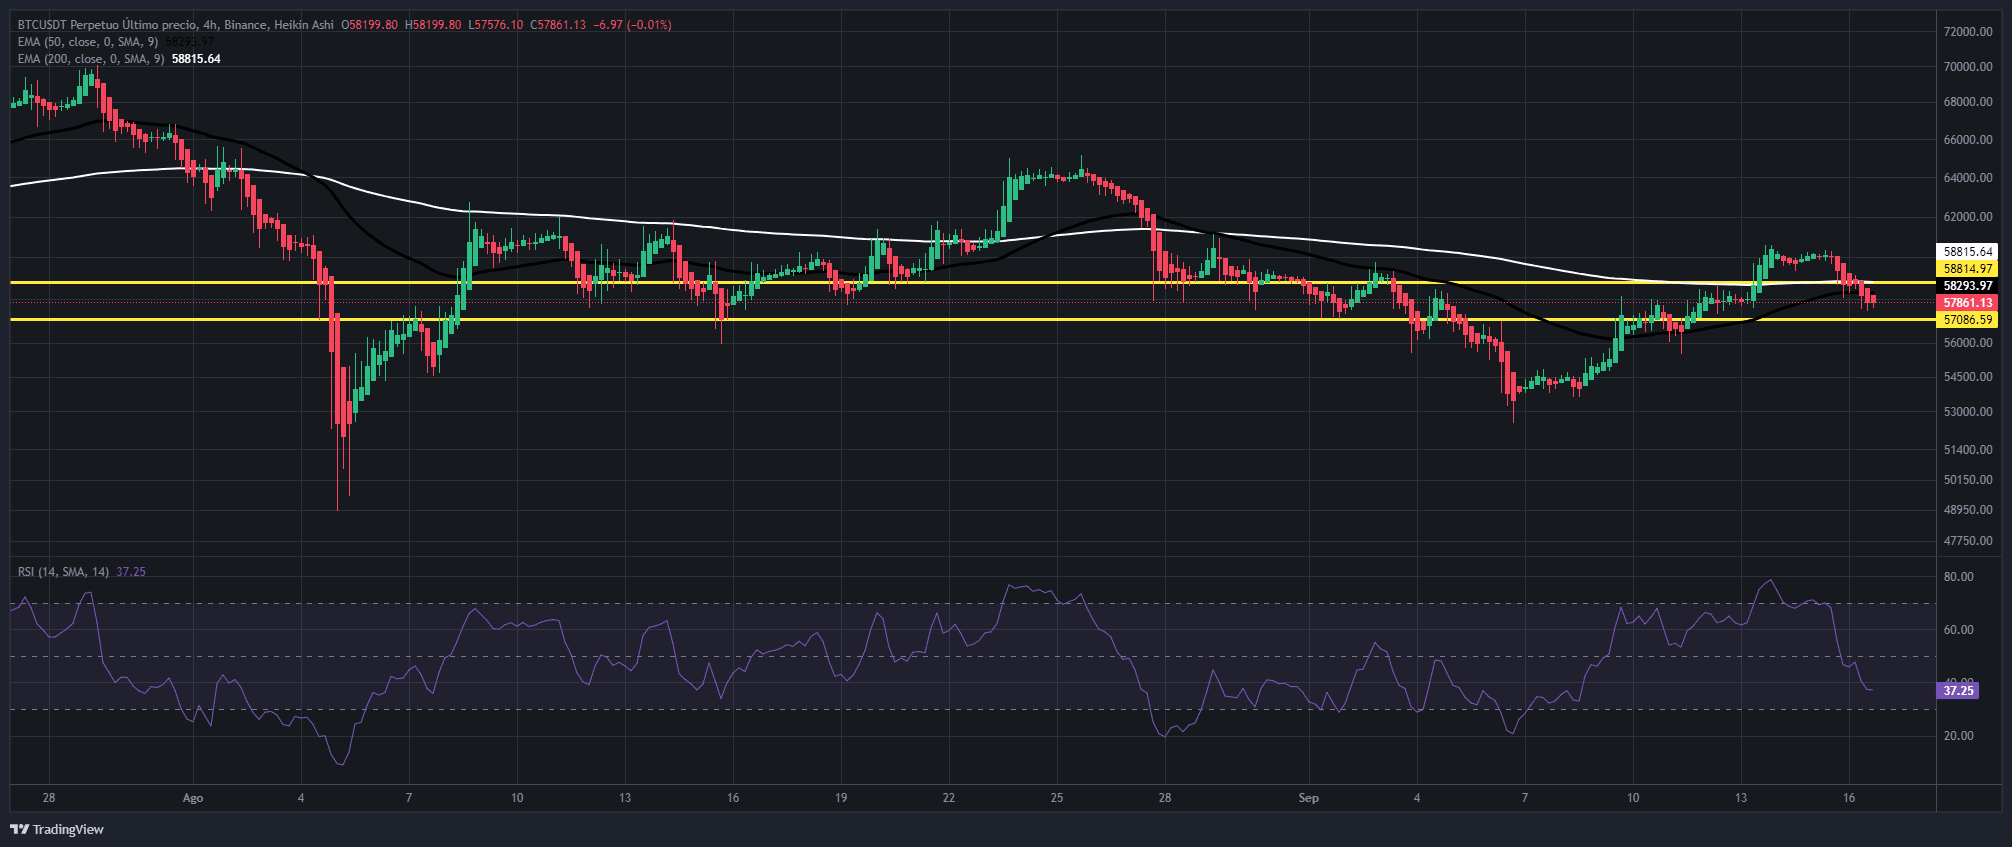Click the RSI (14, SMA, 14) legend
The width and height of the screenshot is (2012, 847).
coord(64,572)
